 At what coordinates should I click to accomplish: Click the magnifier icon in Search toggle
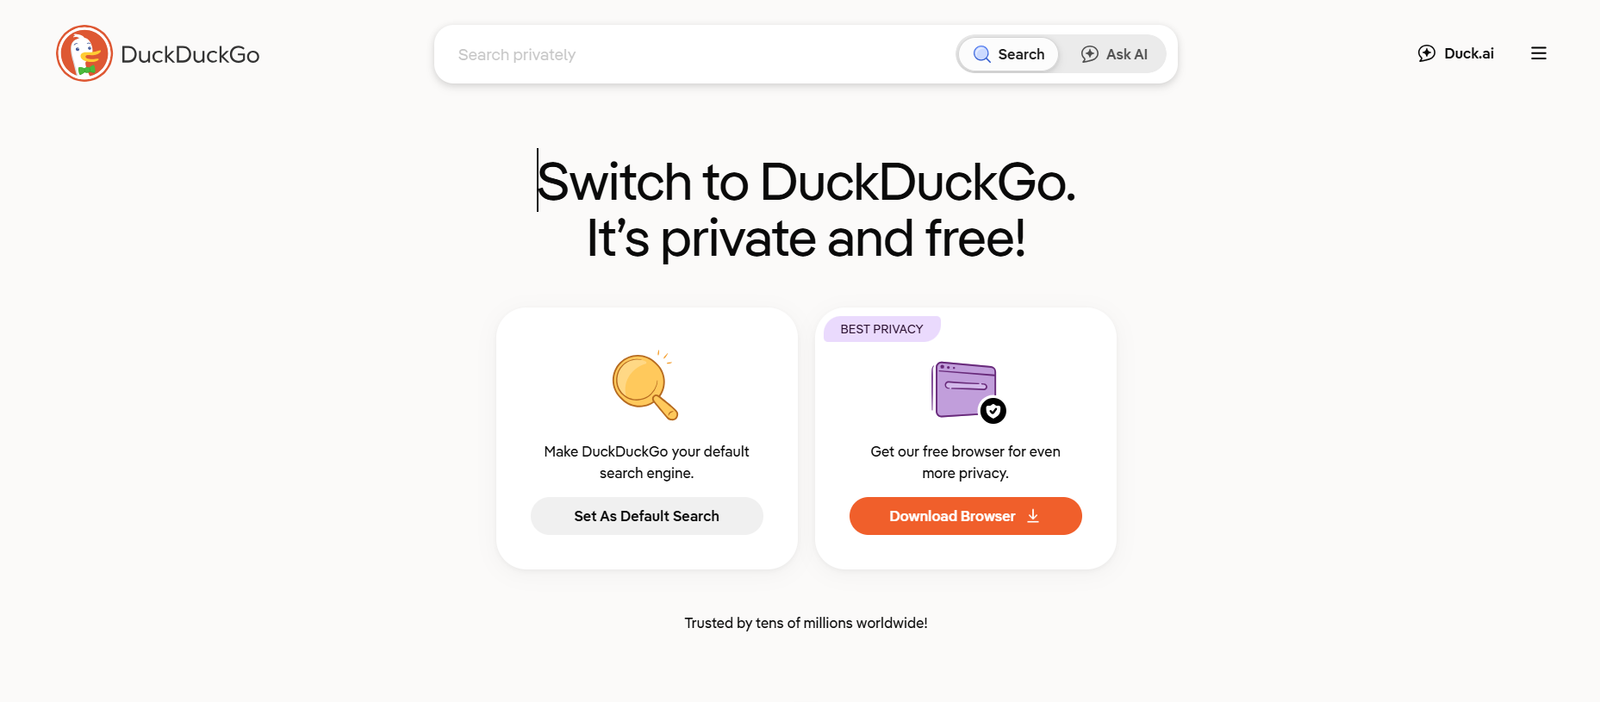(x=982, y=54)
